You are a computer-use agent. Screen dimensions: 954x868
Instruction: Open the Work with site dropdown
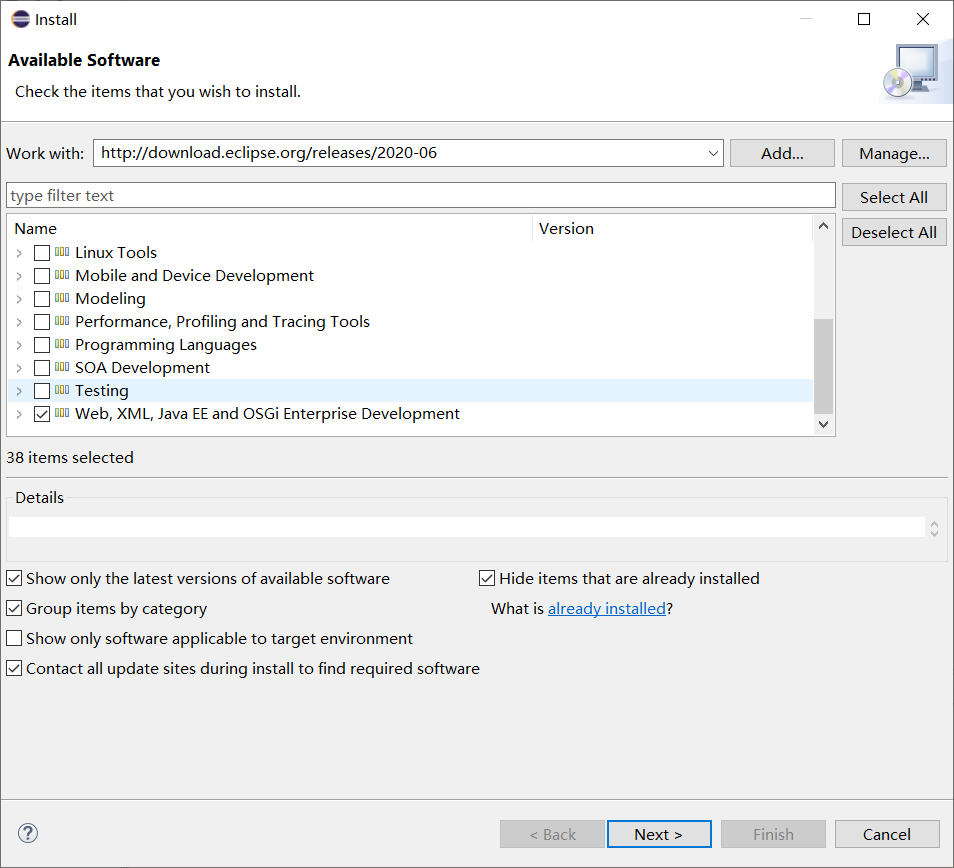713,153
